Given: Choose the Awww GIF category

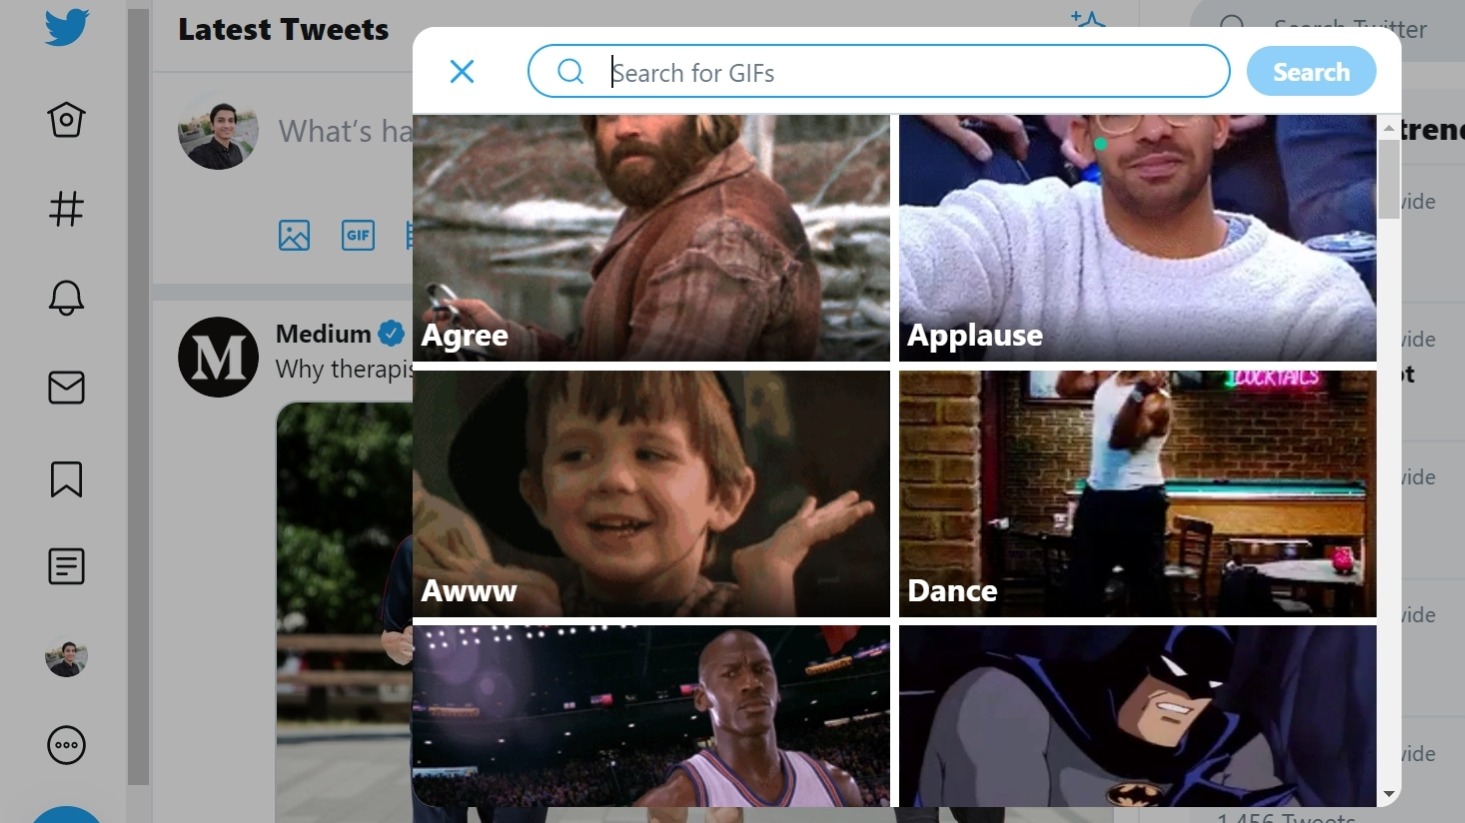Looking at the screenshot, I should pyautogui.click(x=651, y=492).
